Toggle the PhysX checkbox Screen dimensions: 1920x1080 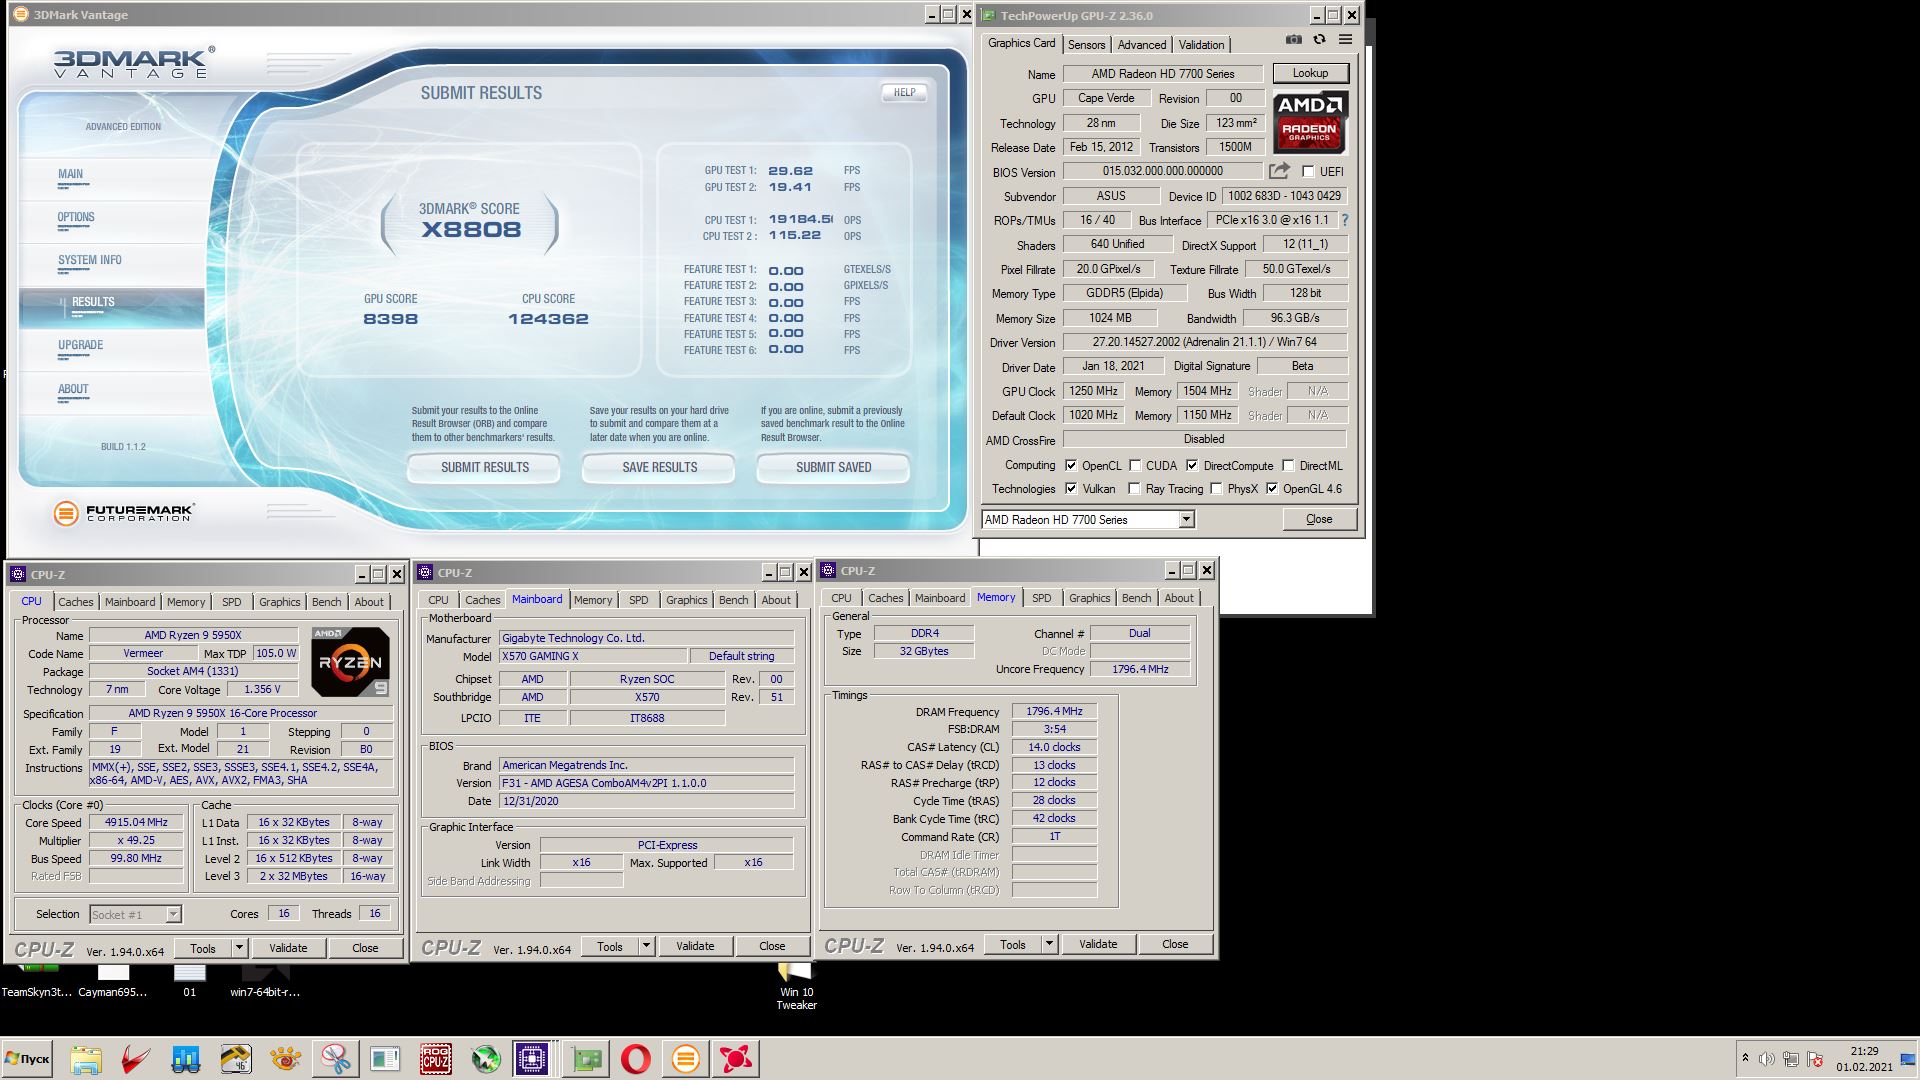[x=1216, y=489]
